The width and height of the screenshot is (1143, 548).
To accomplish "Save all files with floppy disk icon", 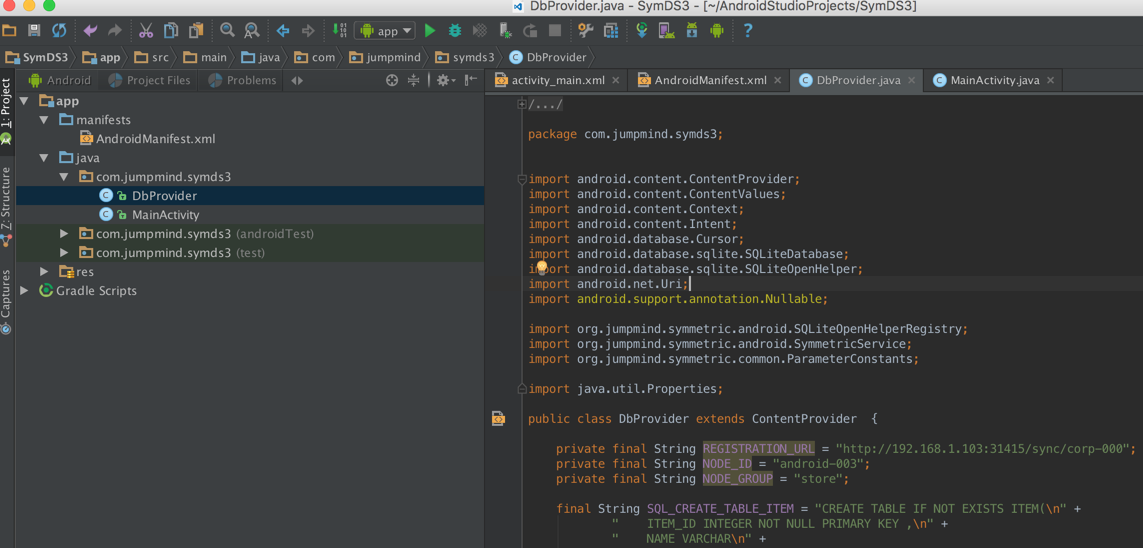I will [34, 31].
